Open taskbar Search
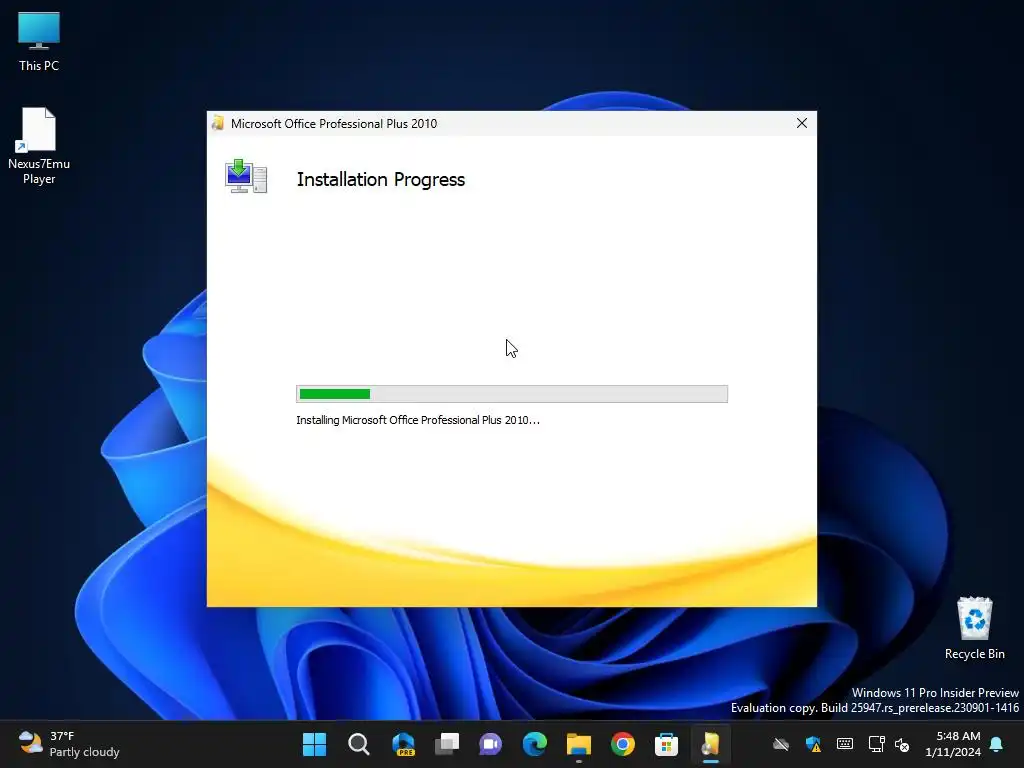 click(359, 744)
